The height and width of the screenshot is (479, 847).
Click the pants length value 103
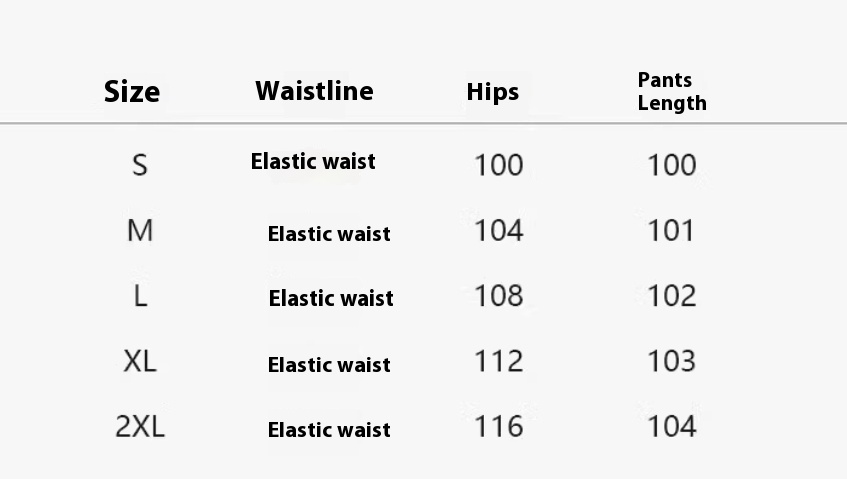671,361
